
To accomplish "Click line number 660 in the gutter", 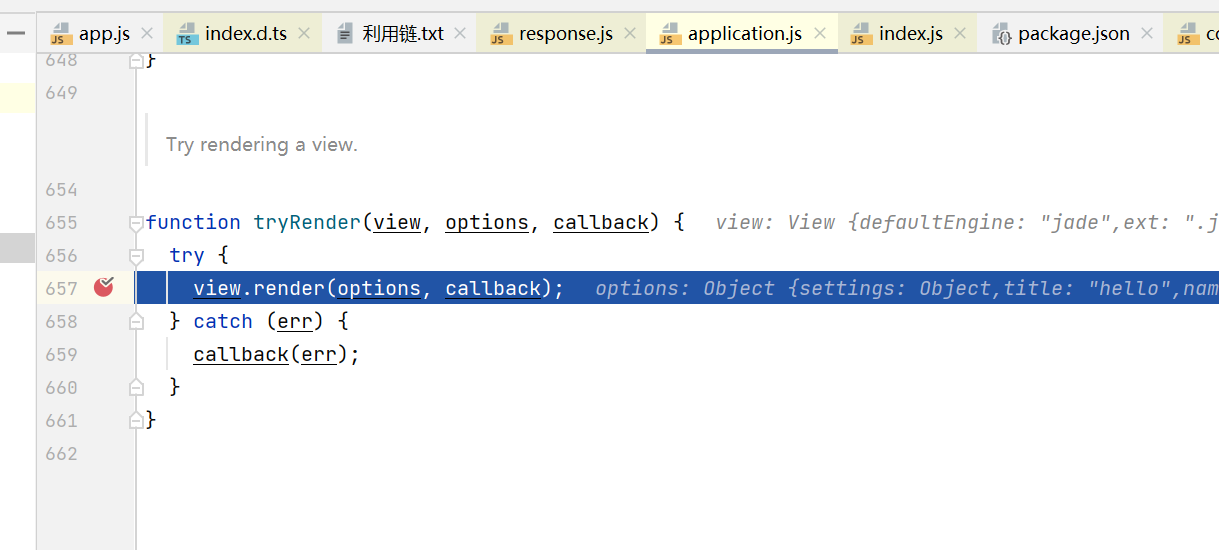I will coord(61,387).
